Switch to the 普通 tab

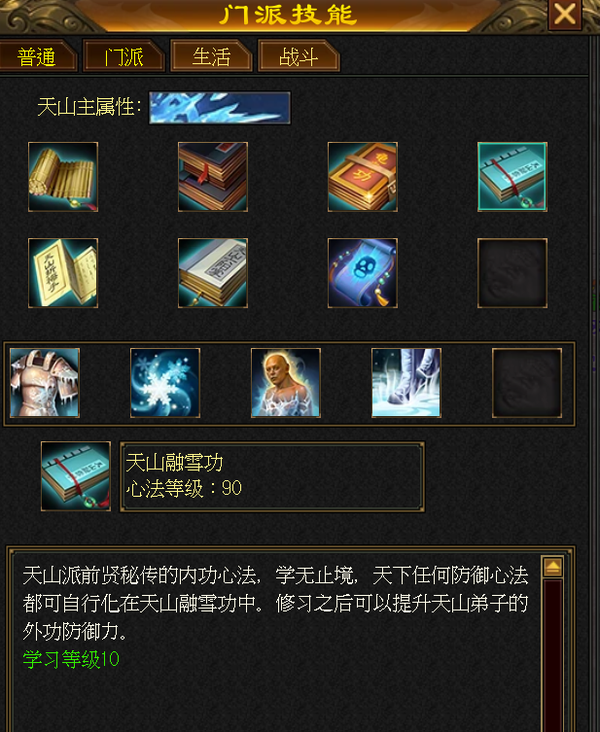[37, 56]
